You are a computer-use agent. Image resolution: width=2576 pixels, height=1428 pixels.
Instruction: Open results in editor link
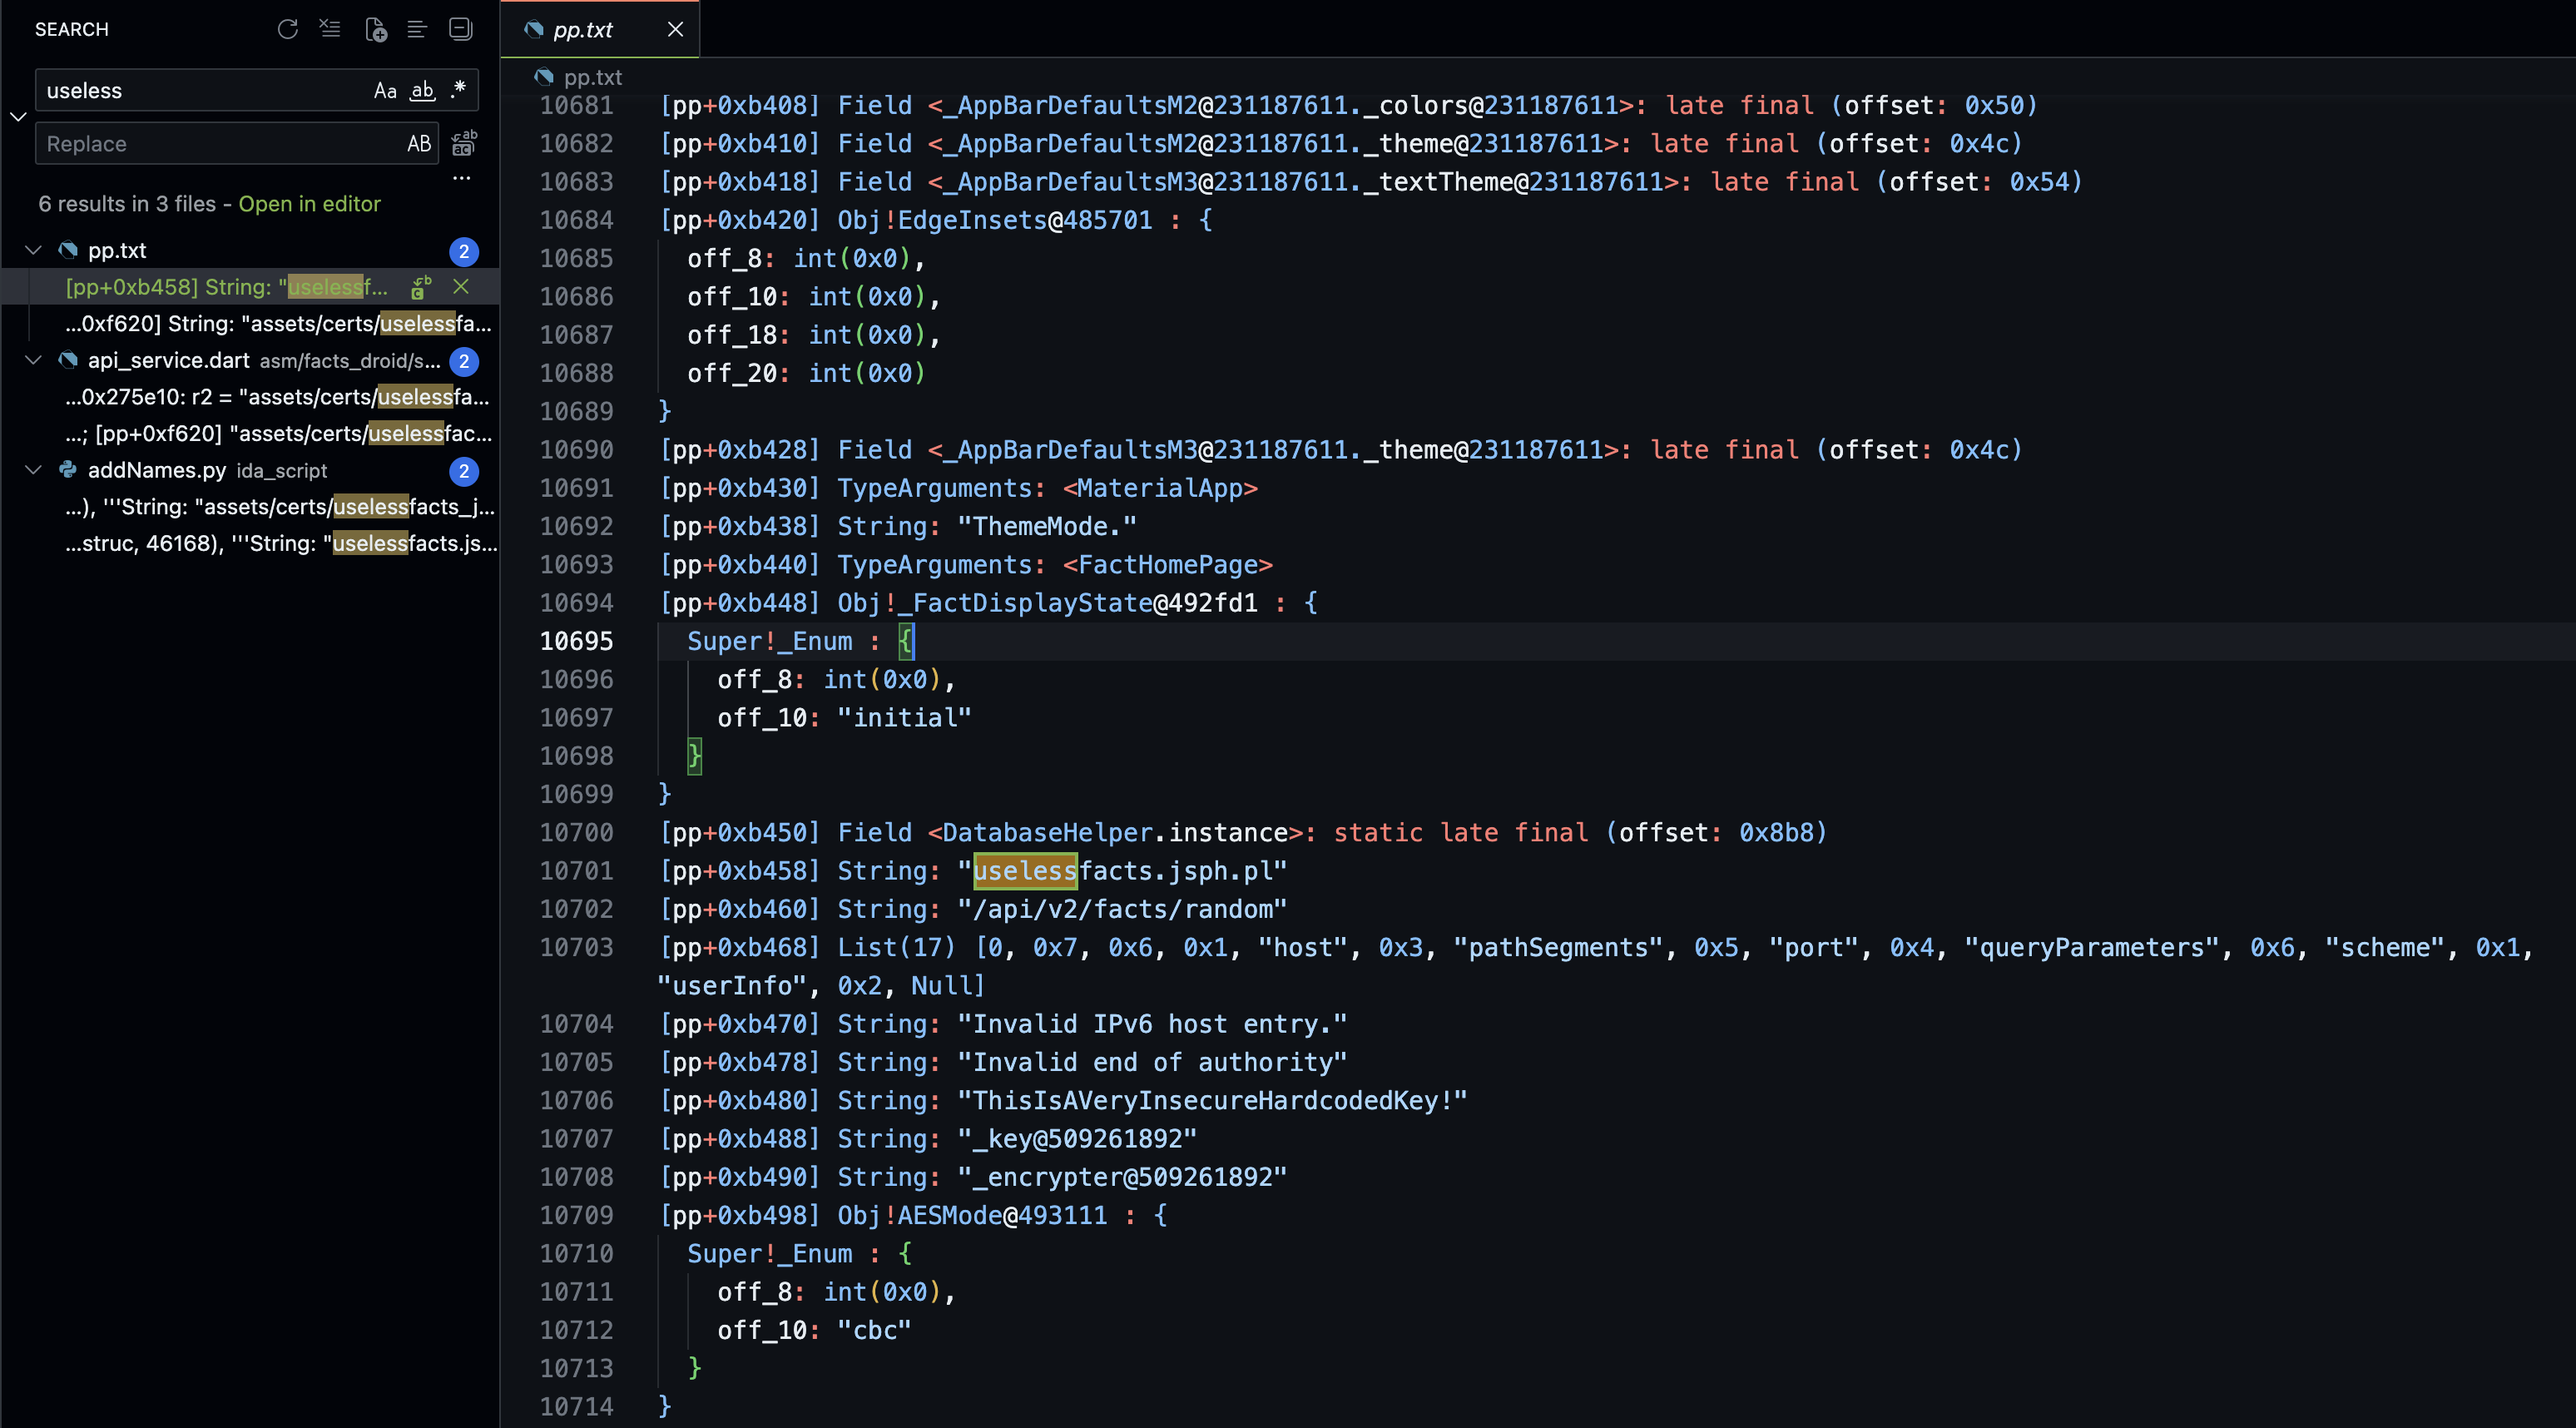click(309, 204)
